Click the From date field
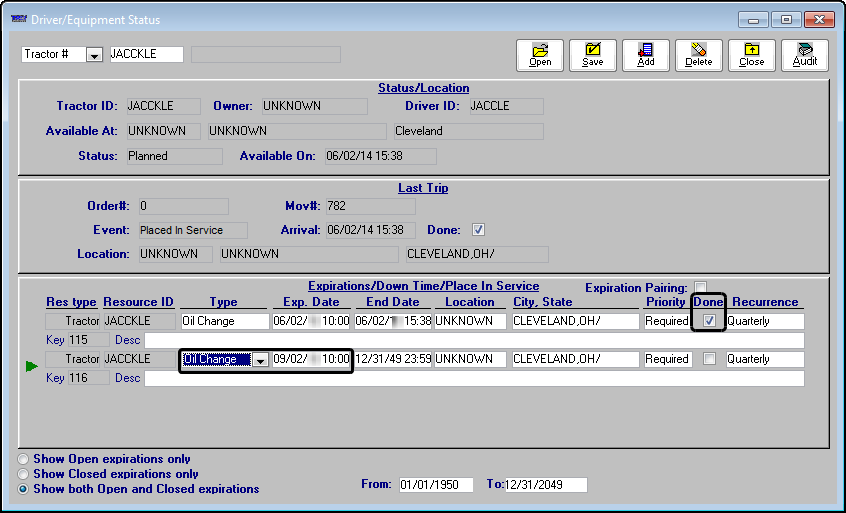The image size is (846, 513). tap(429, 485)
